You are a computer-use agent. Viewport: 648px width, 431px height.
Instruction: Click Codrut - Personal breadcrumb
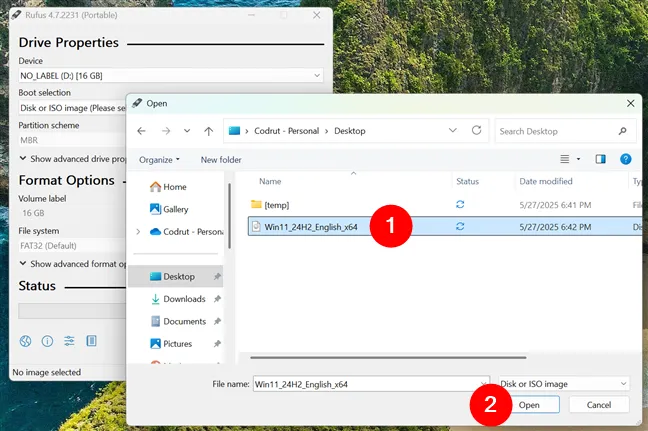286,131
